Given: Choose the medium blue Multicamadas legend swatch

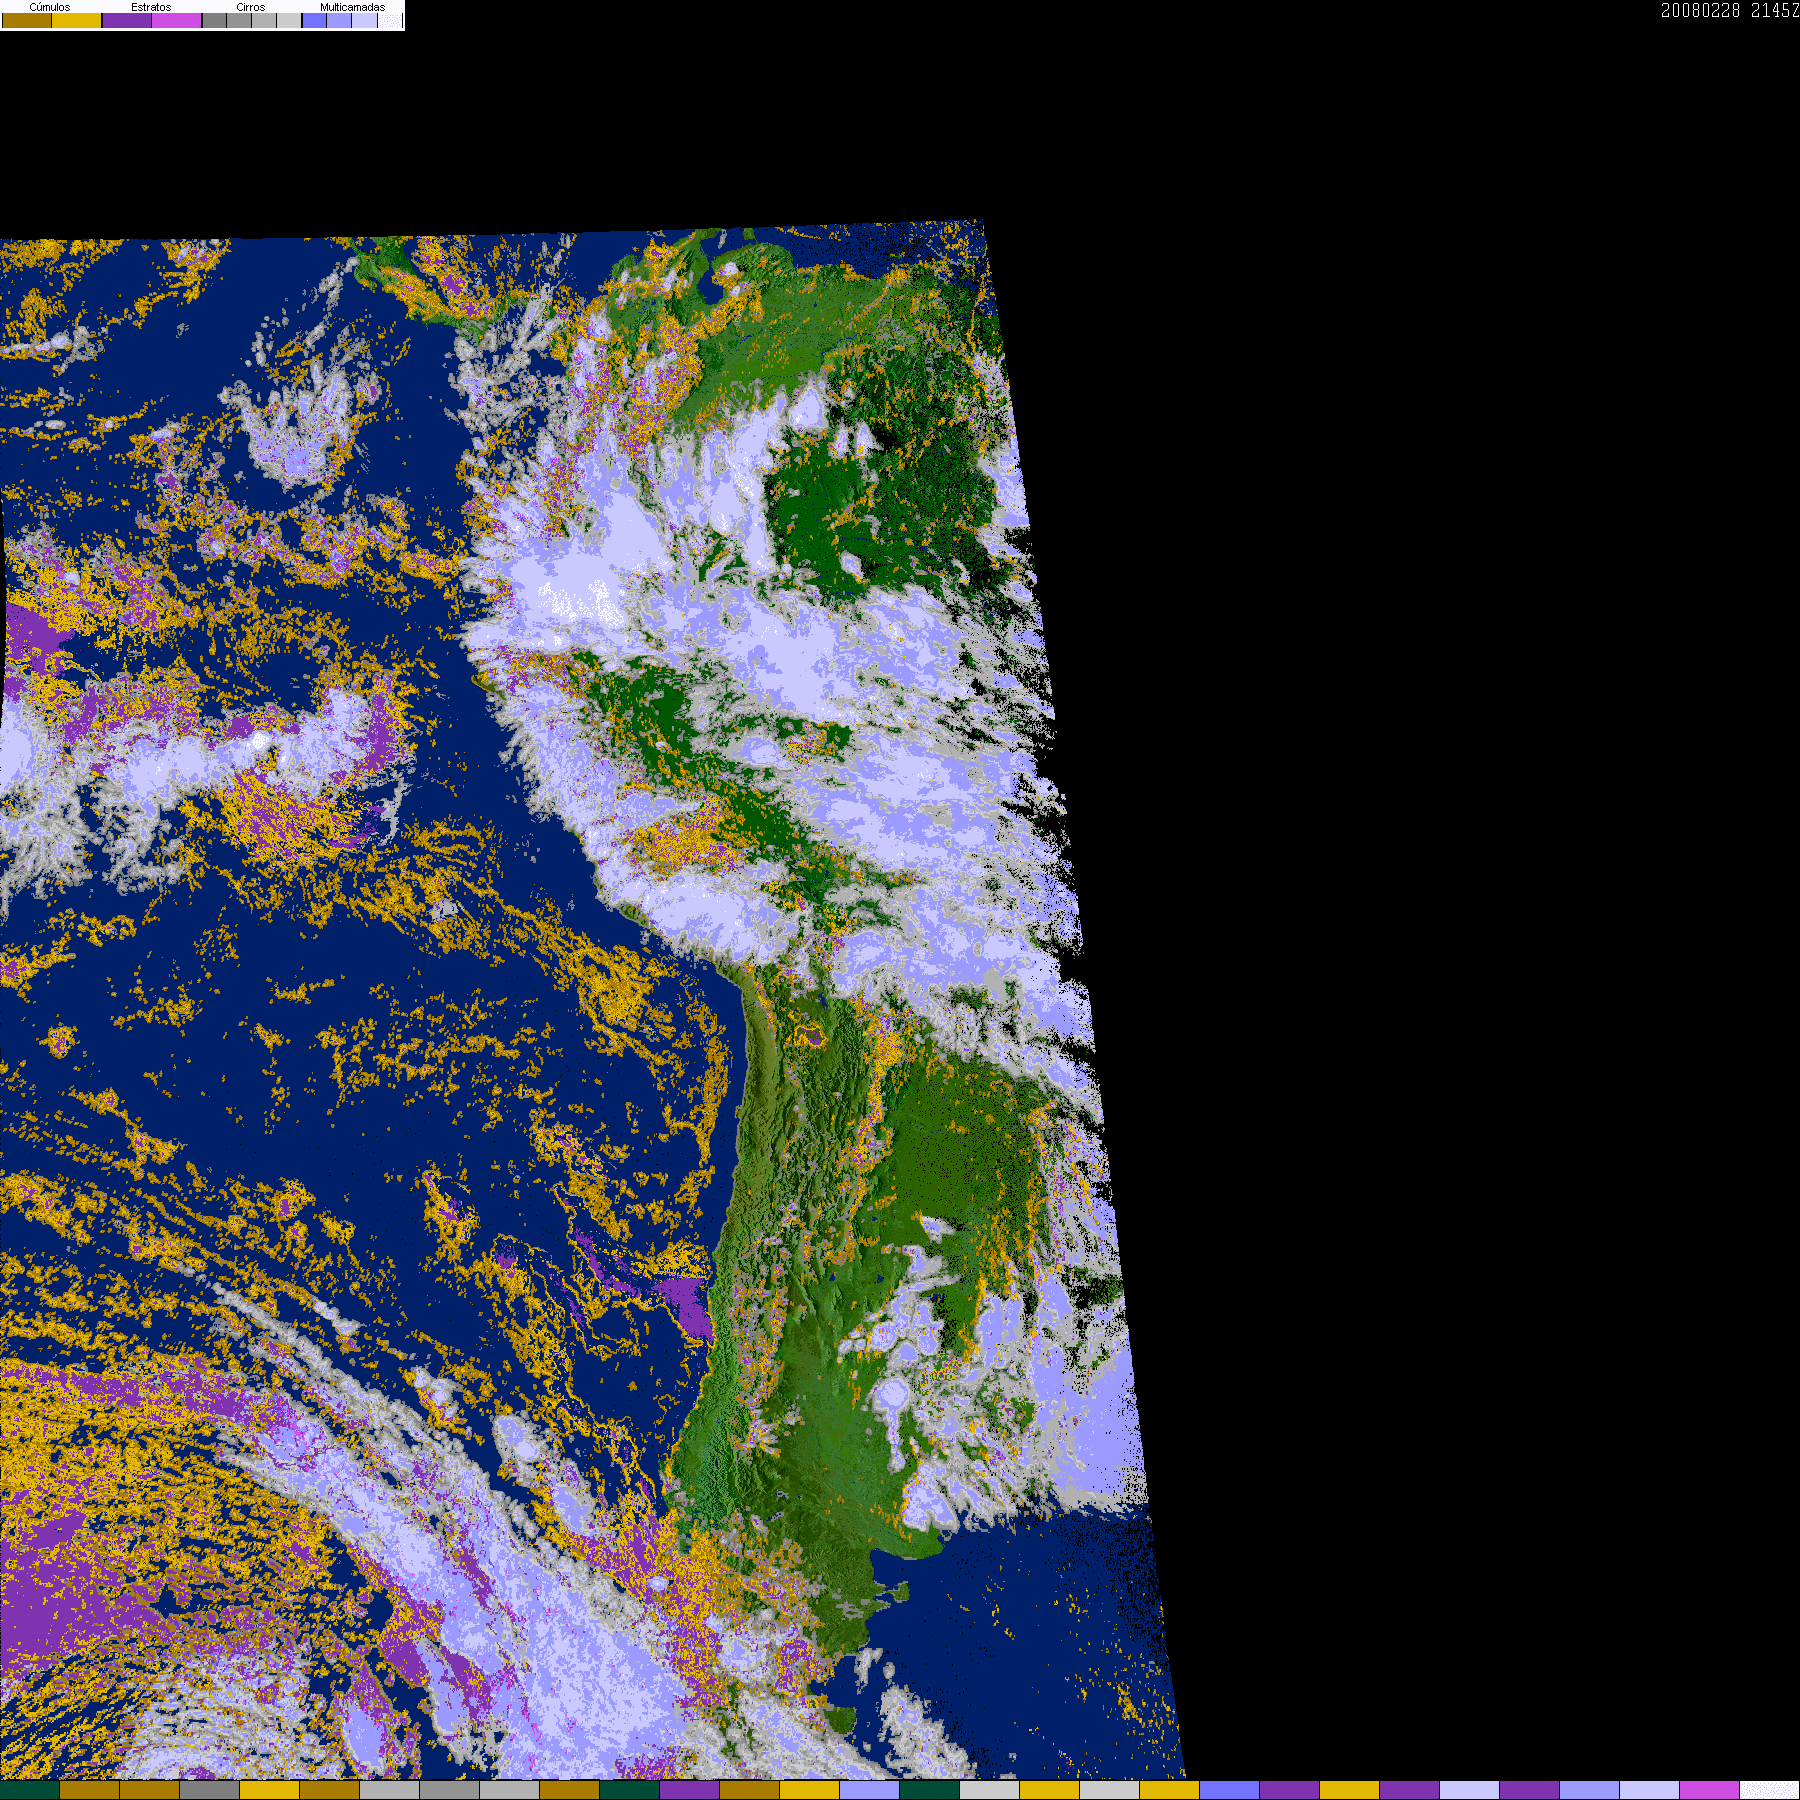Looking at the screenshot, I should 339,20.
